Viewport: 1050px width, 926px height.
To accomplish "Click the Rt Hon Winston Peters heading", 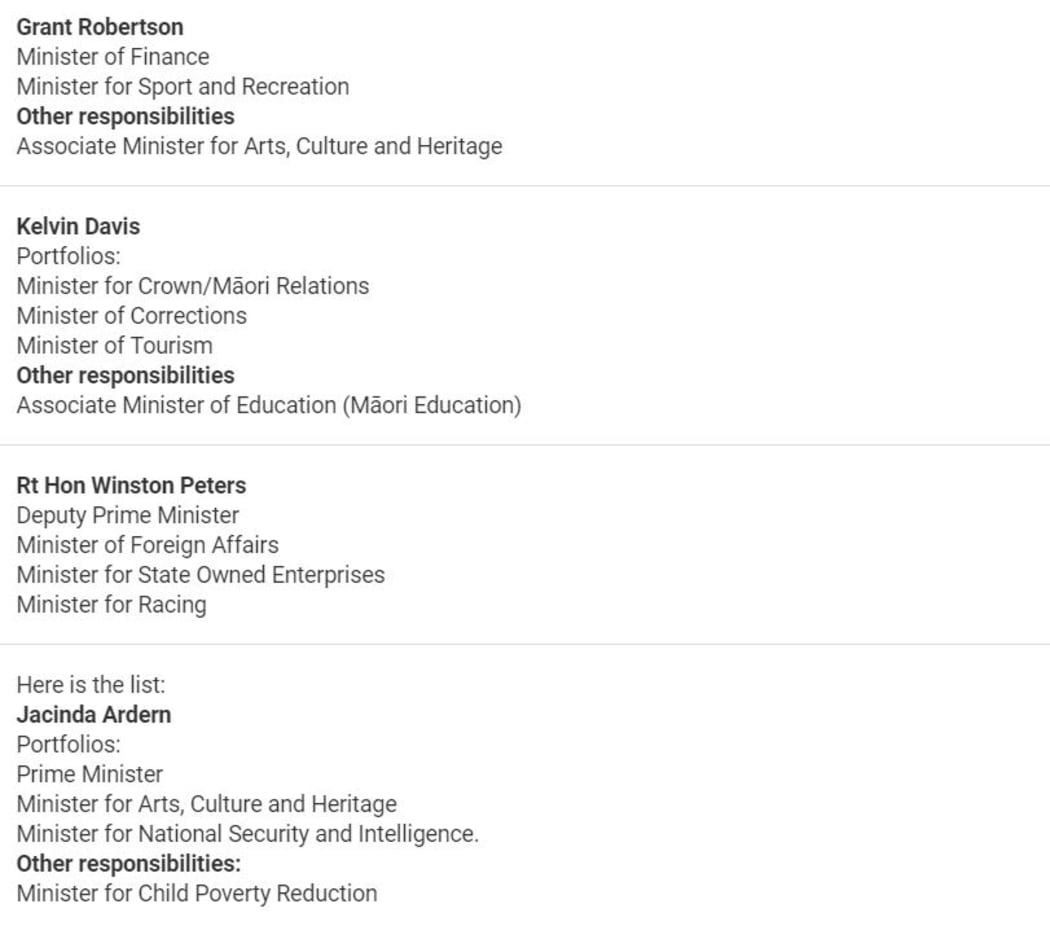I will tap(131, 485).
